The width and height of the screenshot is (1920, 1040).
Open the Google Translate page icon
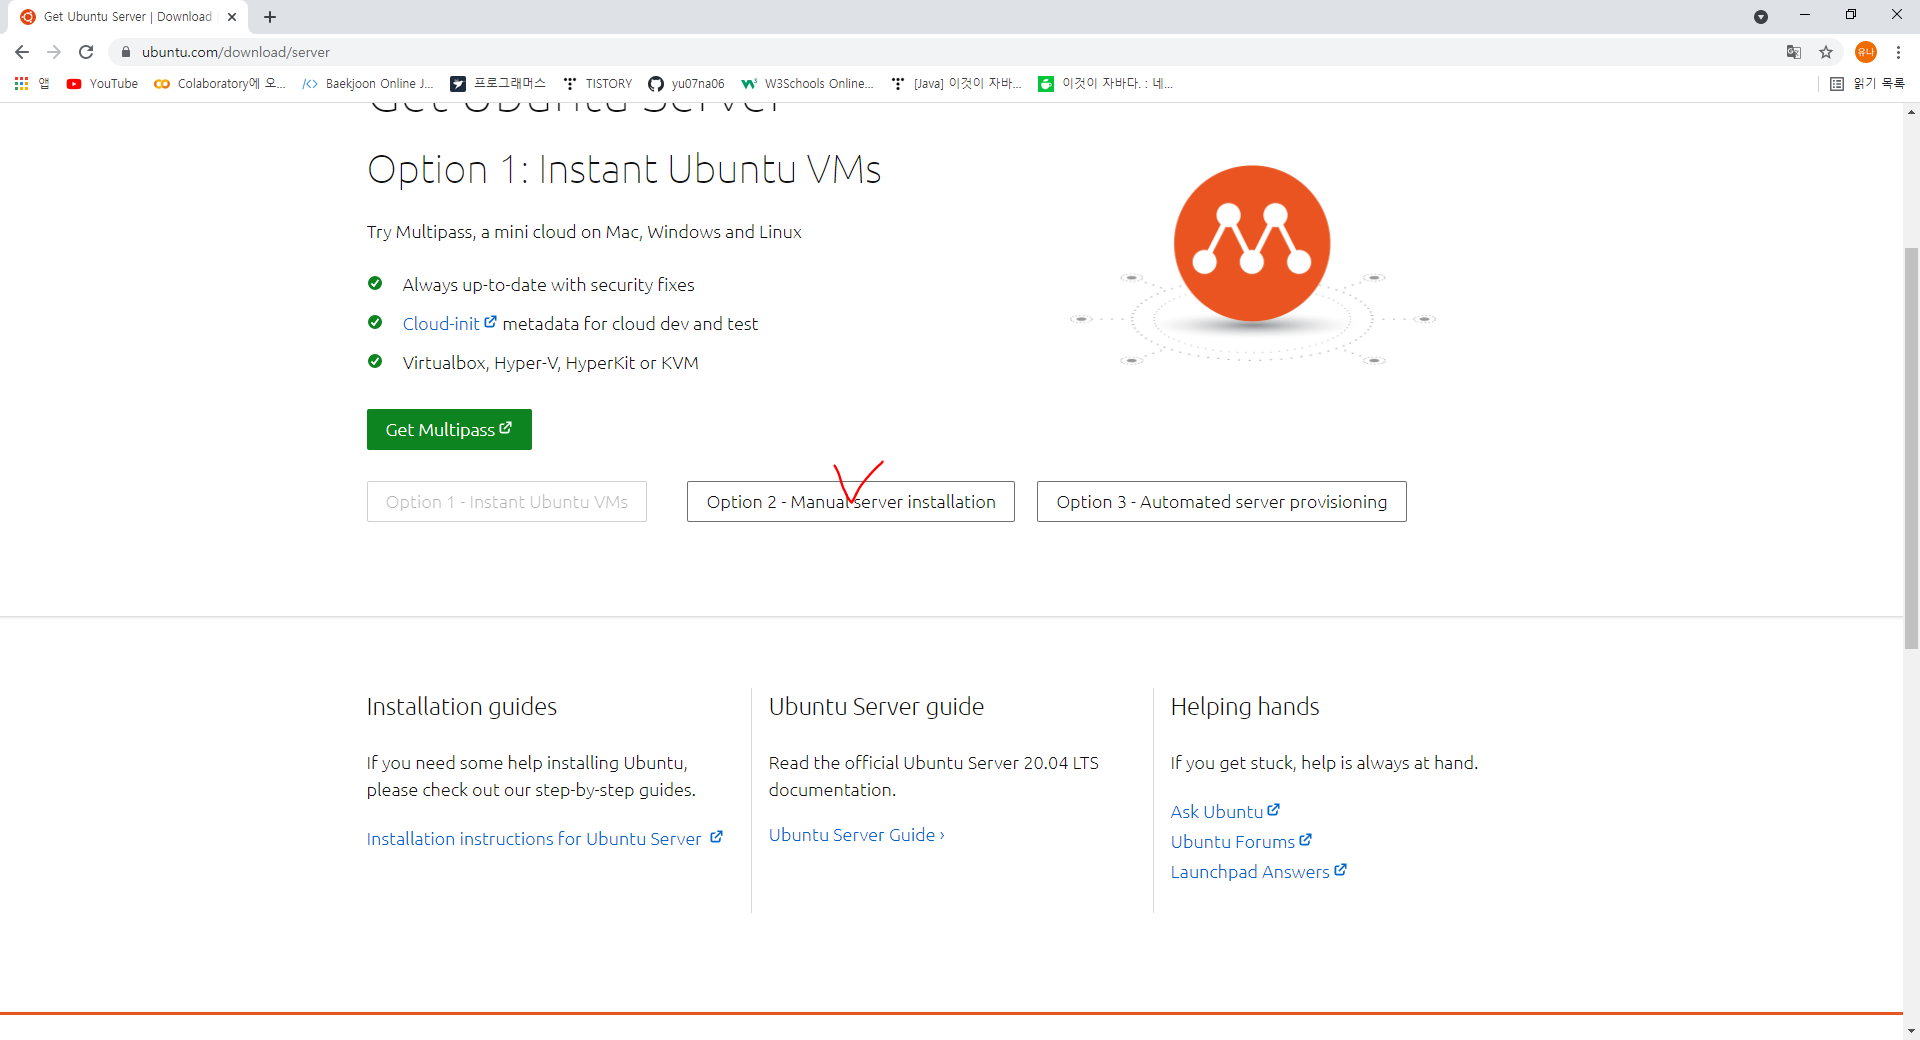(x=1794, y=52)
